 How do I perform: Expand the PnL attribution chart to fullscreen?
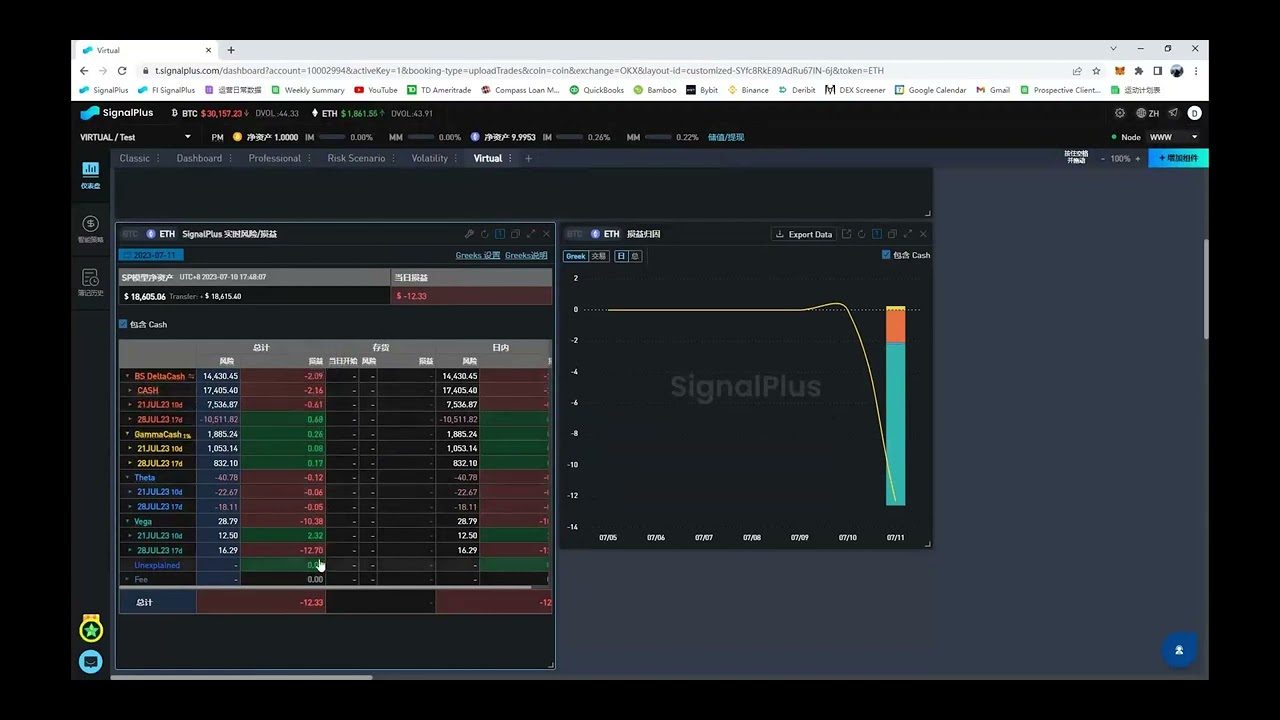click(x=907, y=234)
